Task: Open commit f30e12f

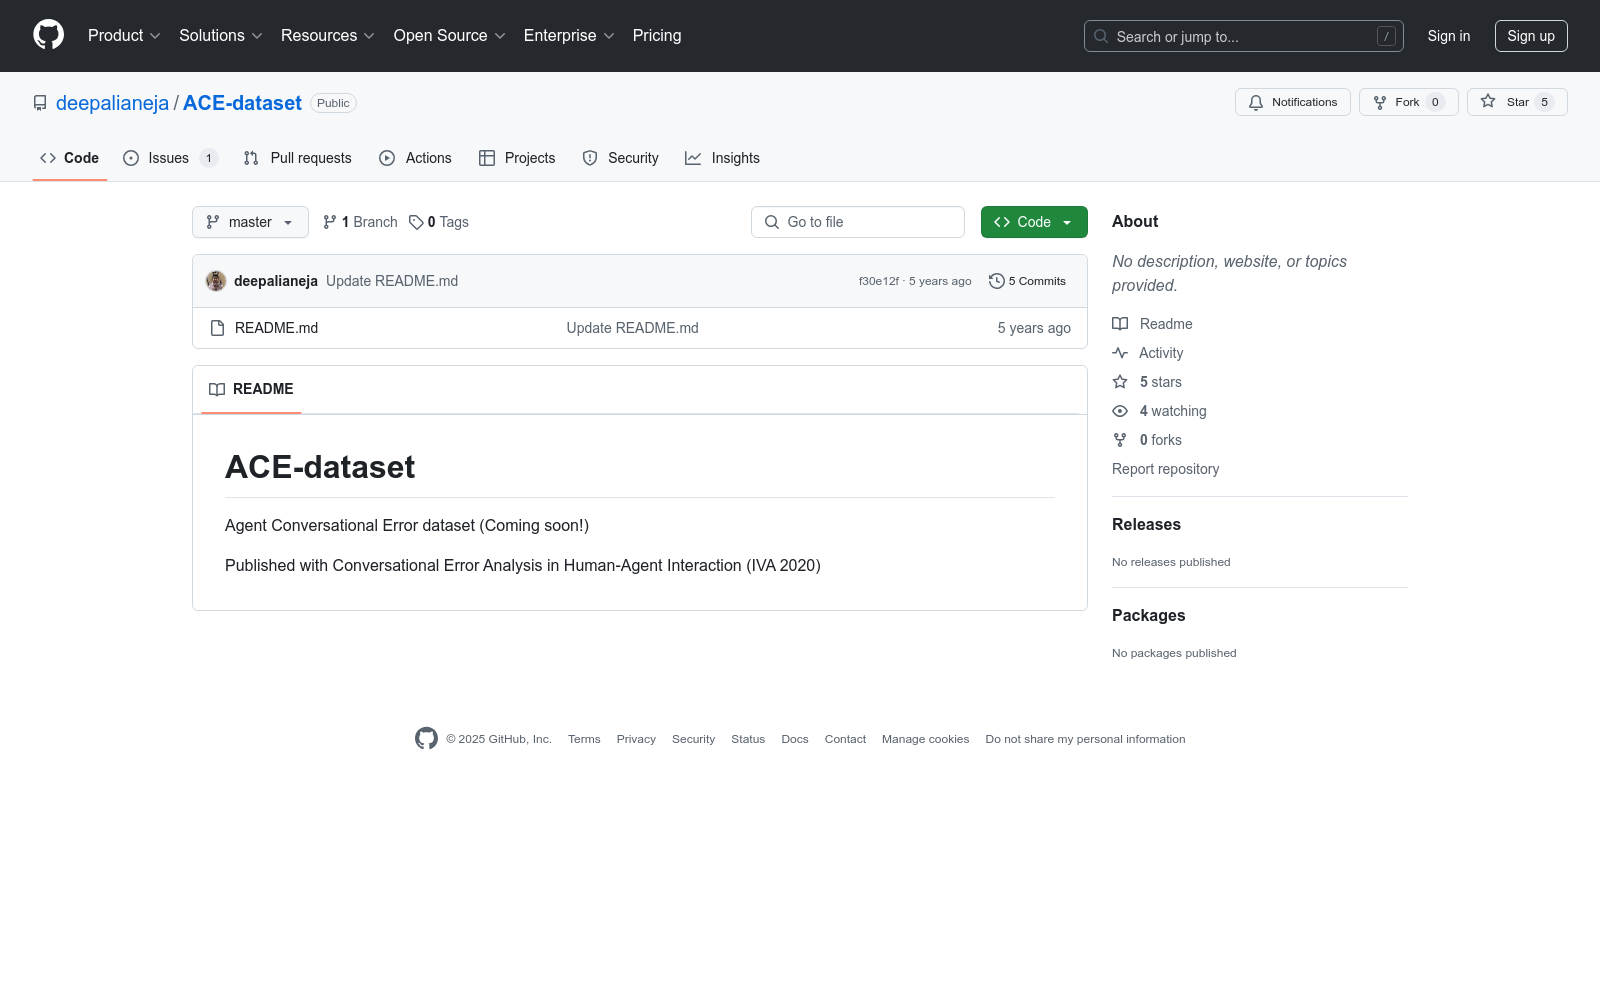Action: pos(879,281)
